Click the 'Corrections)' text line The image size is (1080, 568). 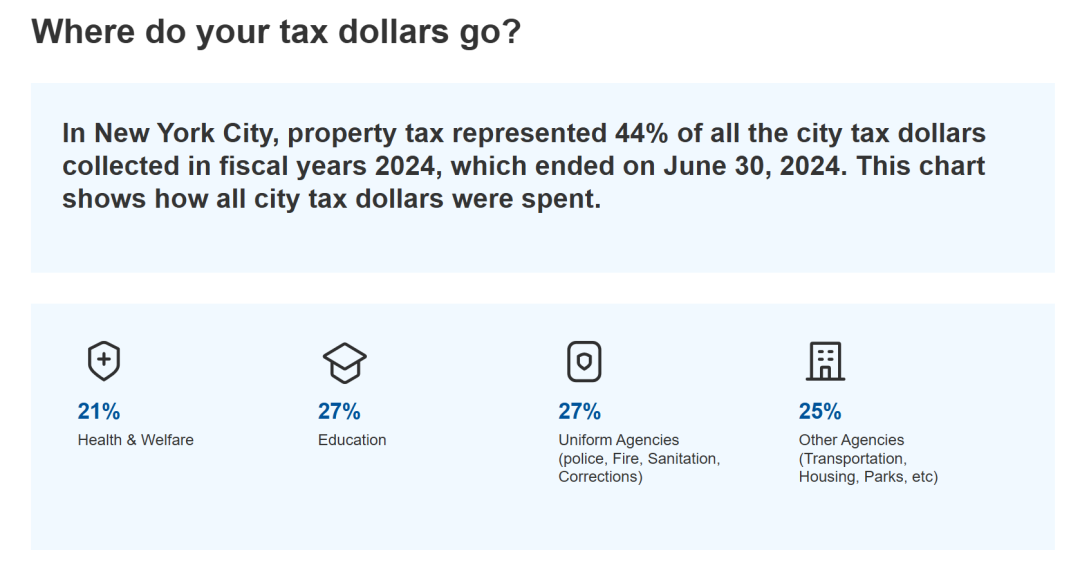pos(601,477)
